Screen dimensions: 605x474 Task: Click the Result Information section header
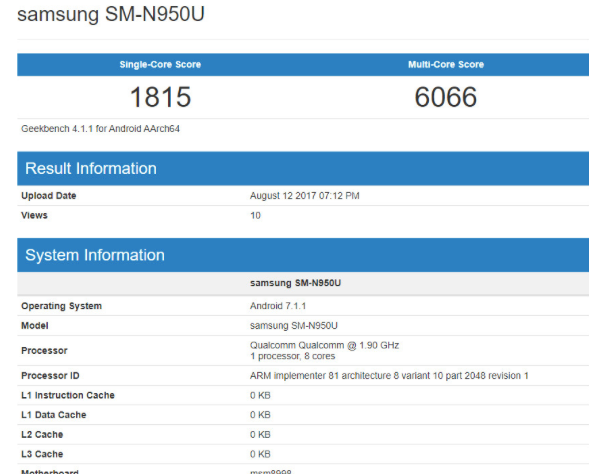(x=303, y=168)
